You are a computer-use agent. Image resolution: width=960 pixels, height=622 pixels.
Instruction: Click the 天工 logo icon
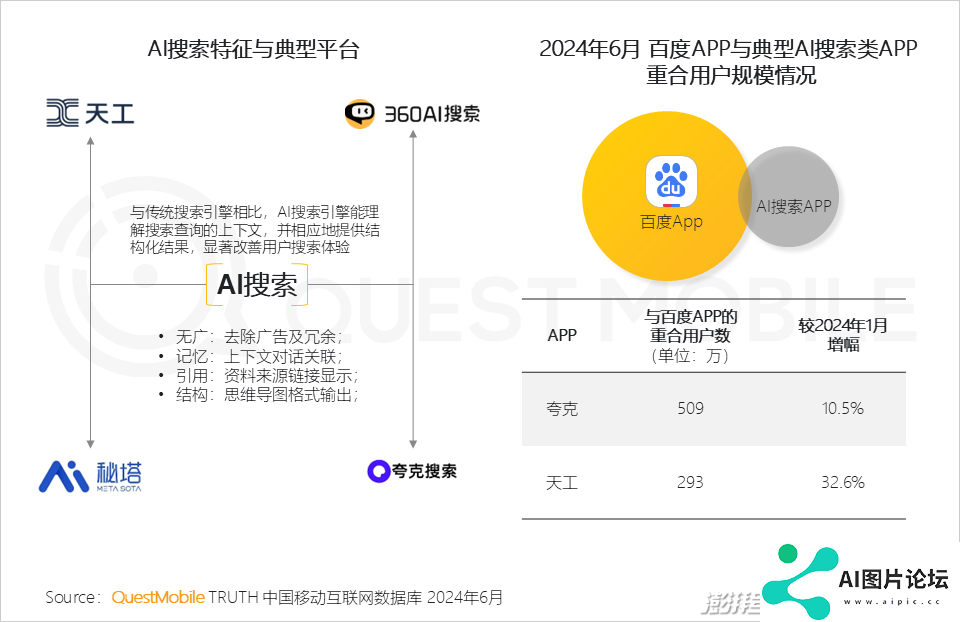(x=62, y=113)
